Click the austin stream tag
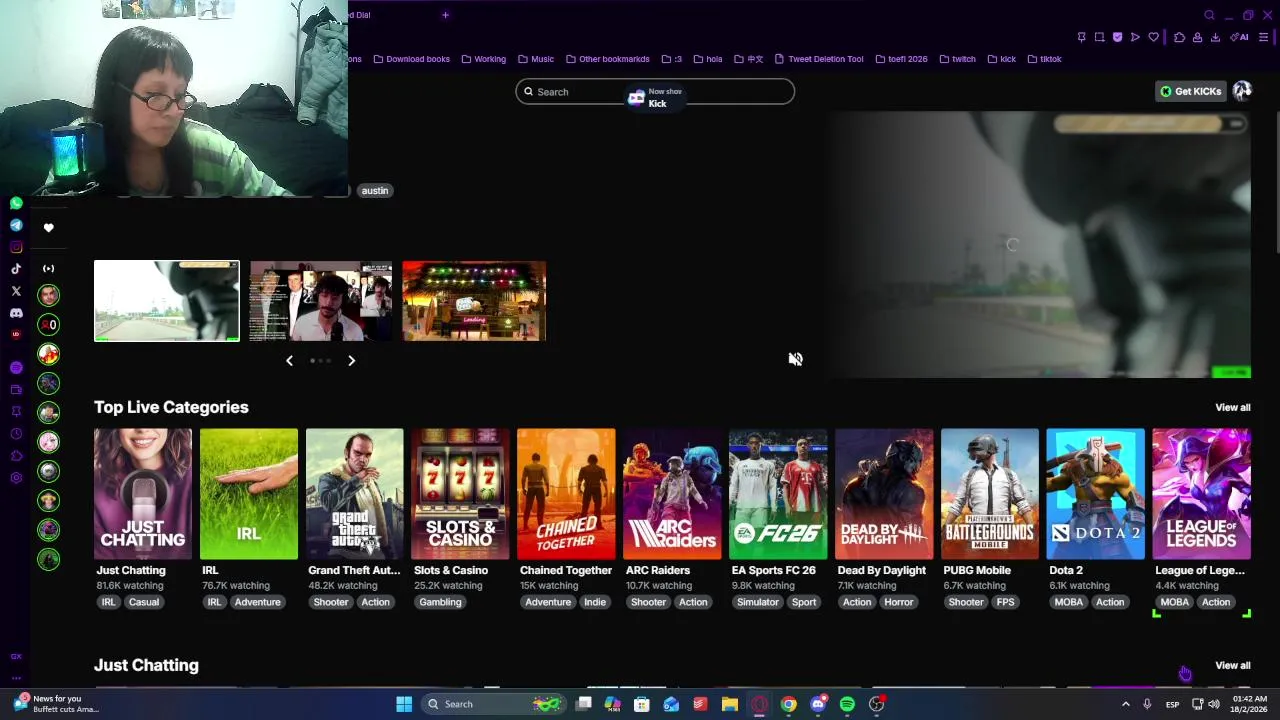Viewport: 1280px width, 720px height. tap(375, 190)
